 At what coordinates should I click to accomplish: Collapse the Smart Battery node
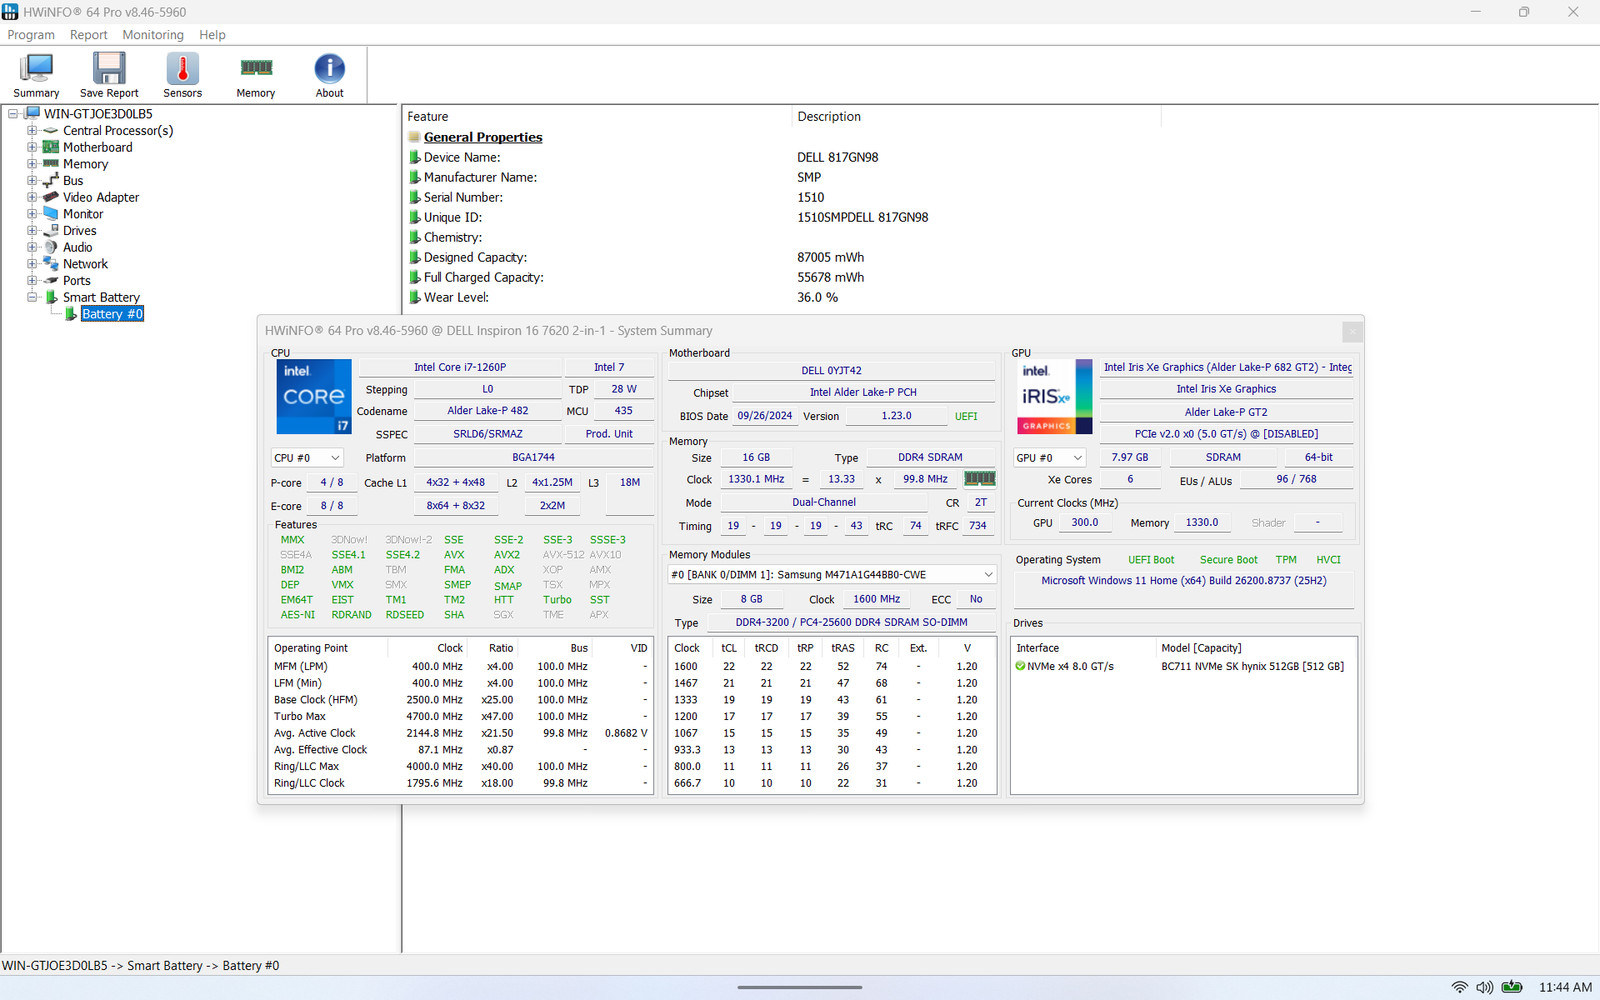click(x=32, y=297)
